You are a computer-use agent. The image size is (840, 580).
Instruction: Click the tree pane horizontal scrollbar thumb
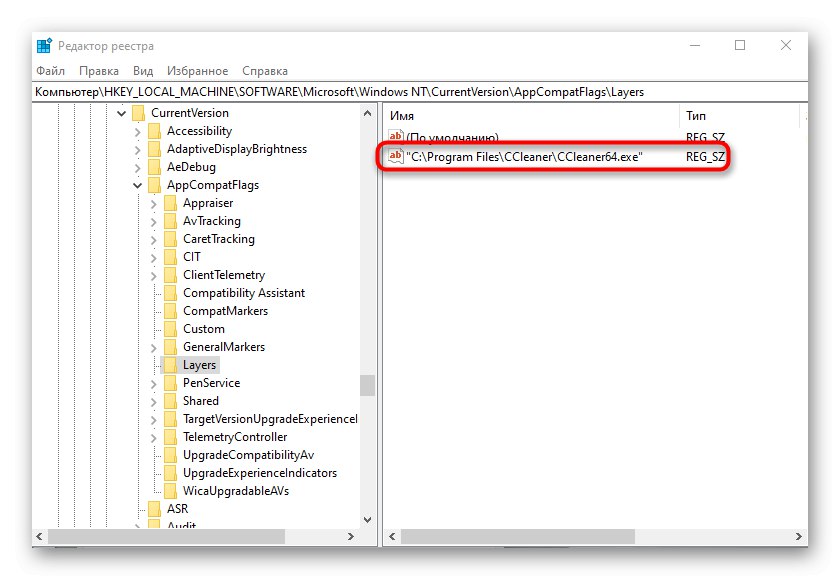pos(166,536)
